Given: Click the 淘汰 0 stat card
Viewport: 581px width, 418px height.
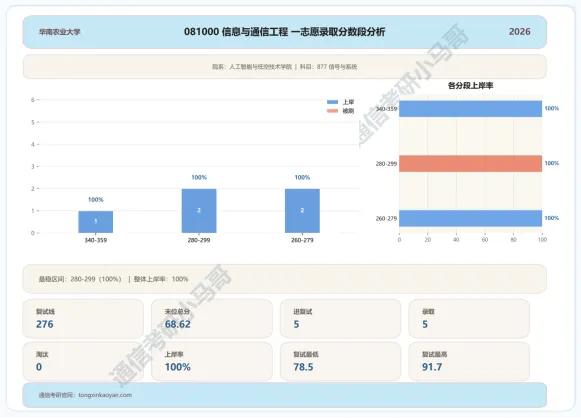Looking at the screenshot, I should [83, 361].
